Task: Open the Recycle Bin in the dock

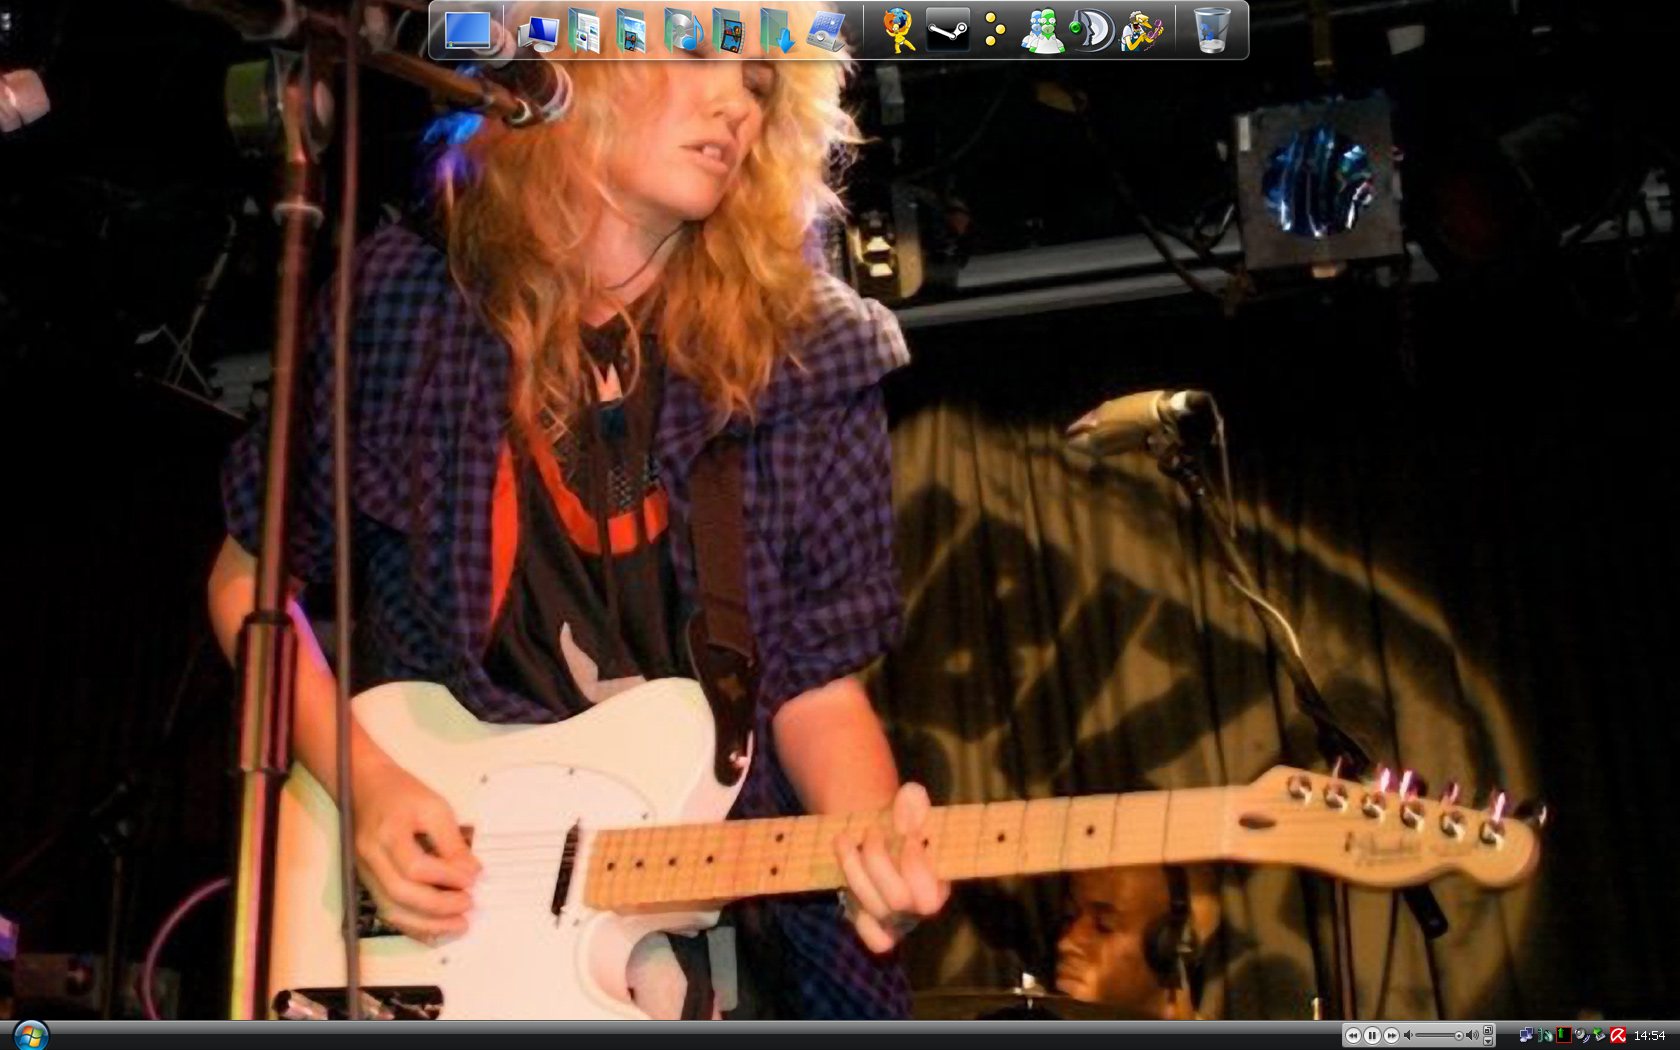Action: click(1212, 30)
